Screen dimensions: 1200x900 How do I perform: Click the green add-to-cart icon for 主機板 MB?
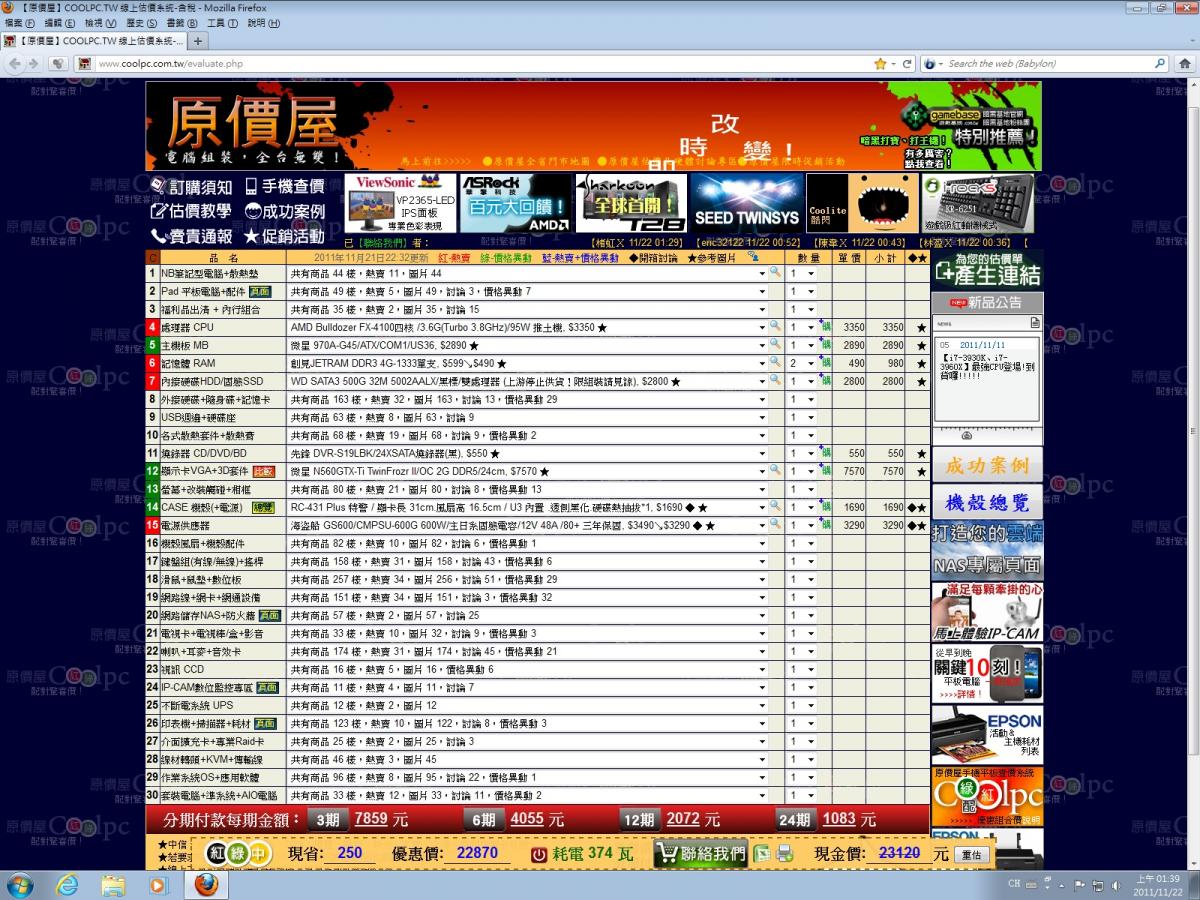tap(825, 345)
